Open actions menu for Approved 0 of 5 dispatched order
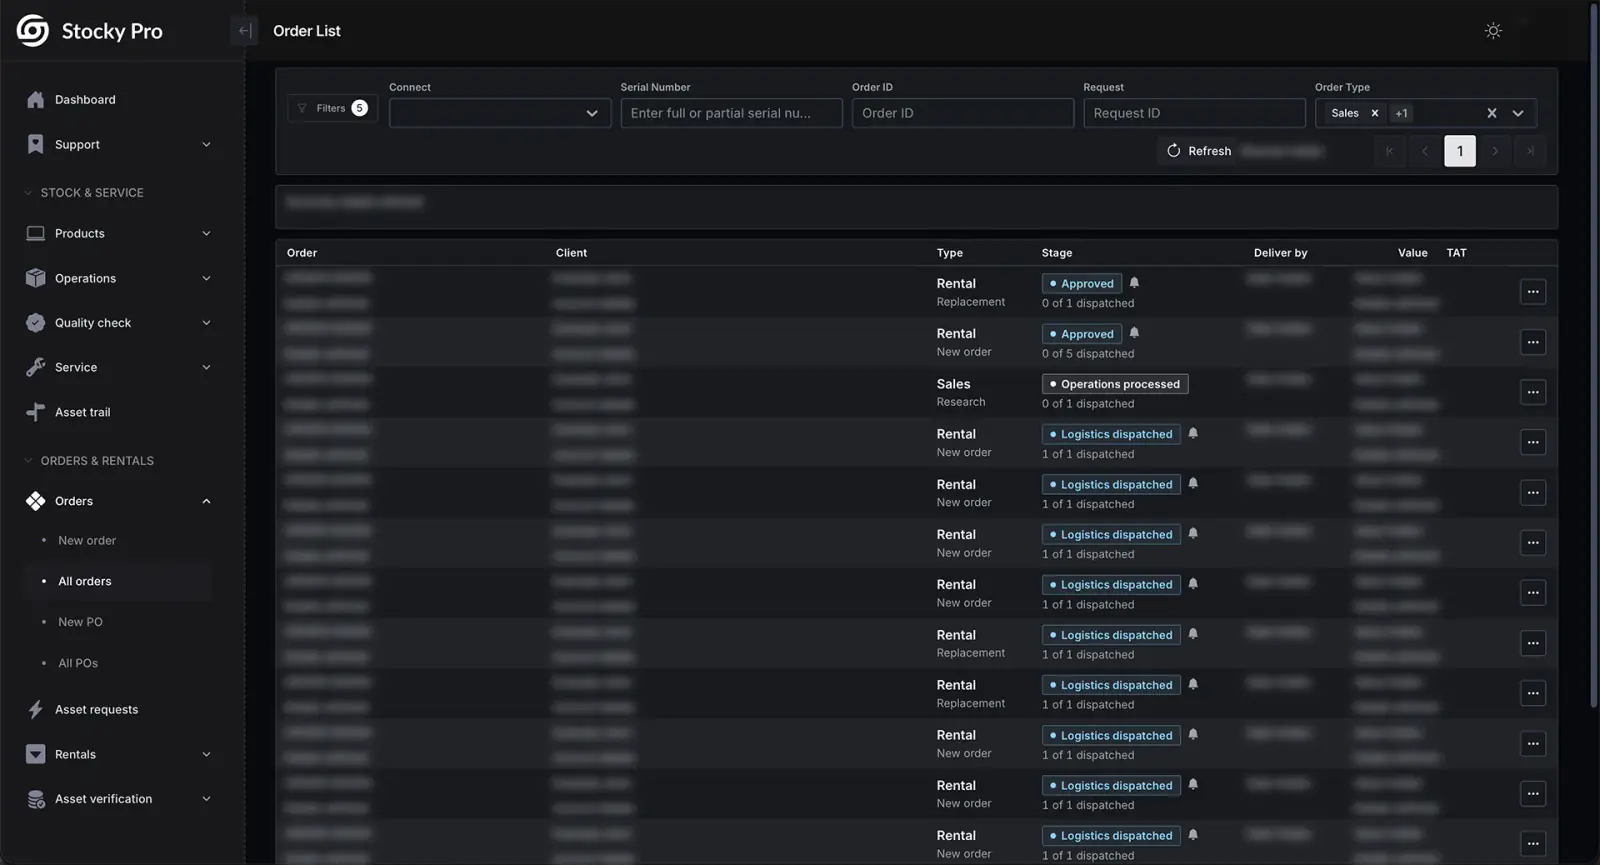This screenshot has width=1600, height=865. (1533, 342)
